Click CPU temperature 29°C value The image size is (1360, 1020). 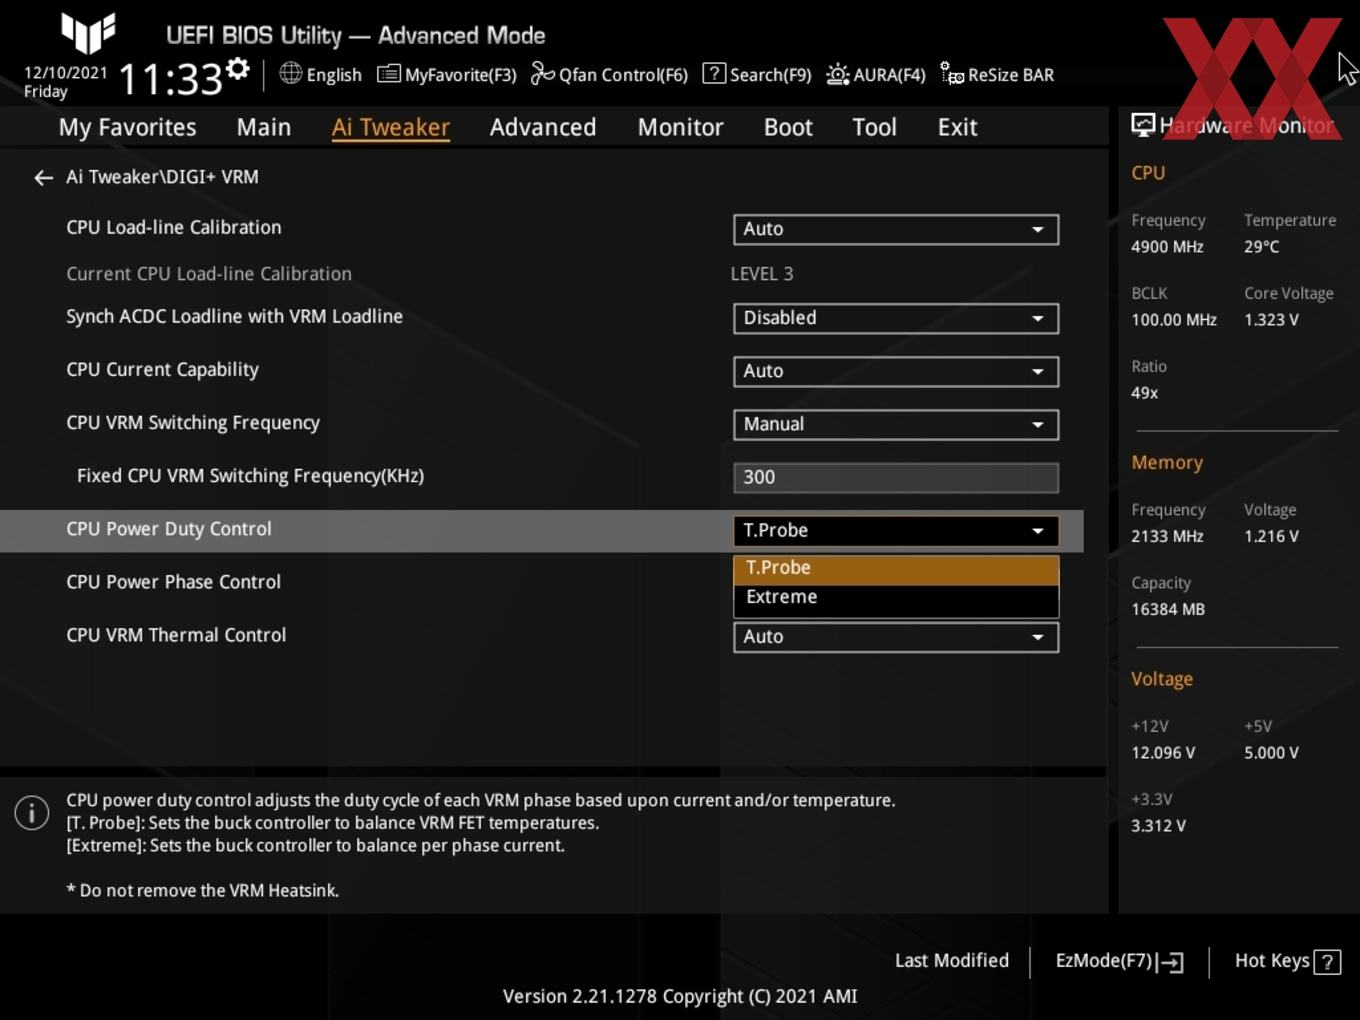[1261, 247]
